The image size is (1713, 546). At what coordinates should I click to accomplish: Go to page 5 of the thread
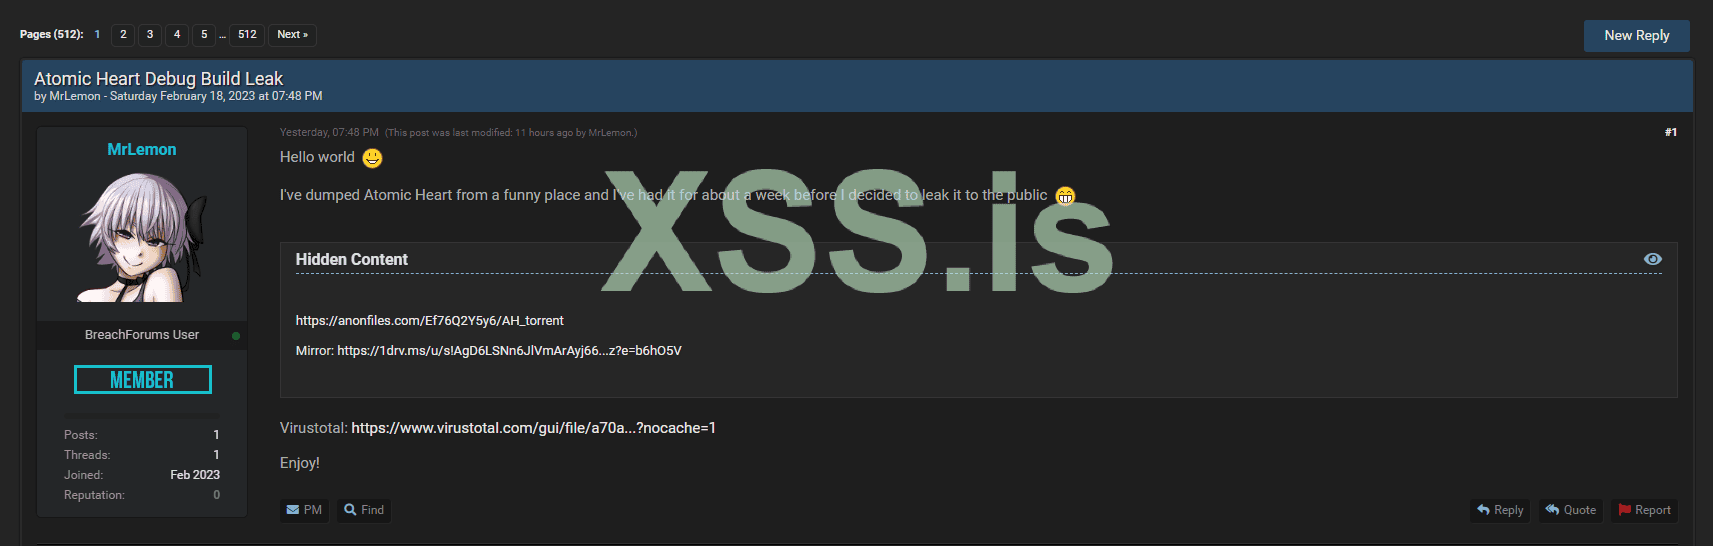[204, 34]
